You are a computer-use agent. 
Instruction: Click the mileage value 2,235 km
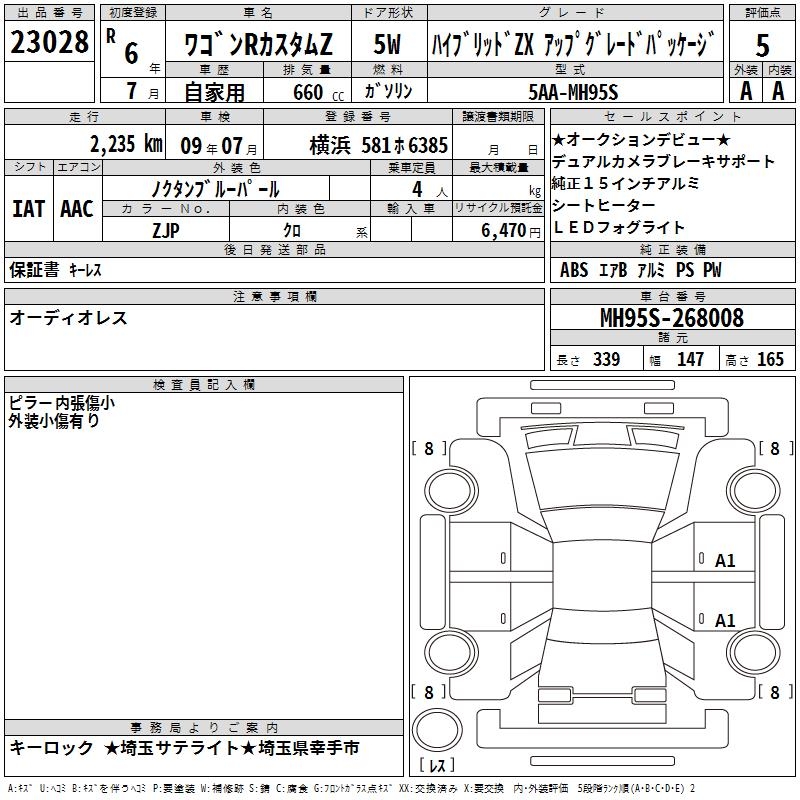tap(126, 143)
